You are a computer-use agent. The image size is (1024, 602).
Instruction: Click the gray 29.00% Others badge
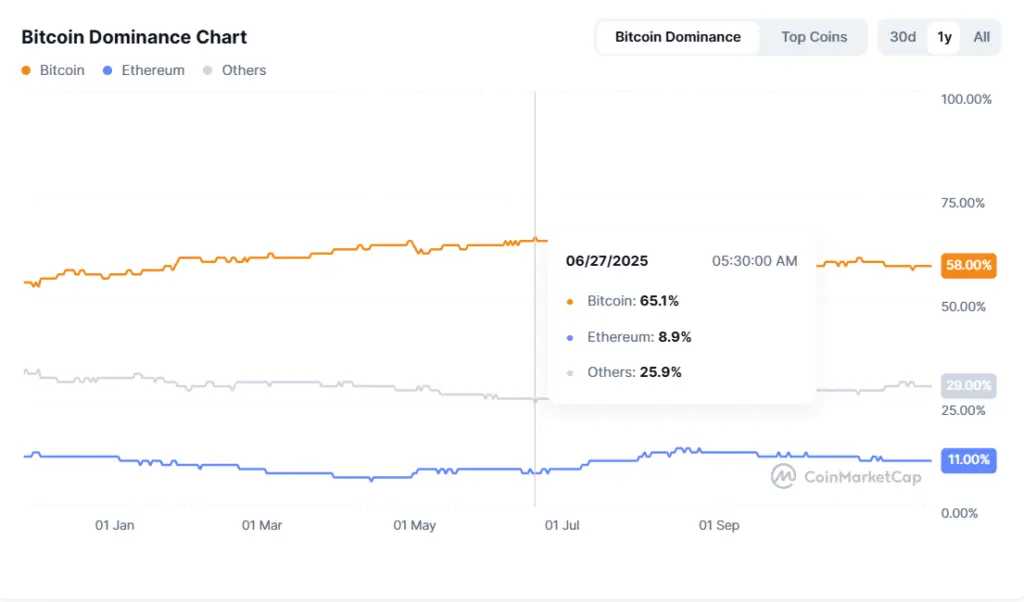tap(967, 385)
